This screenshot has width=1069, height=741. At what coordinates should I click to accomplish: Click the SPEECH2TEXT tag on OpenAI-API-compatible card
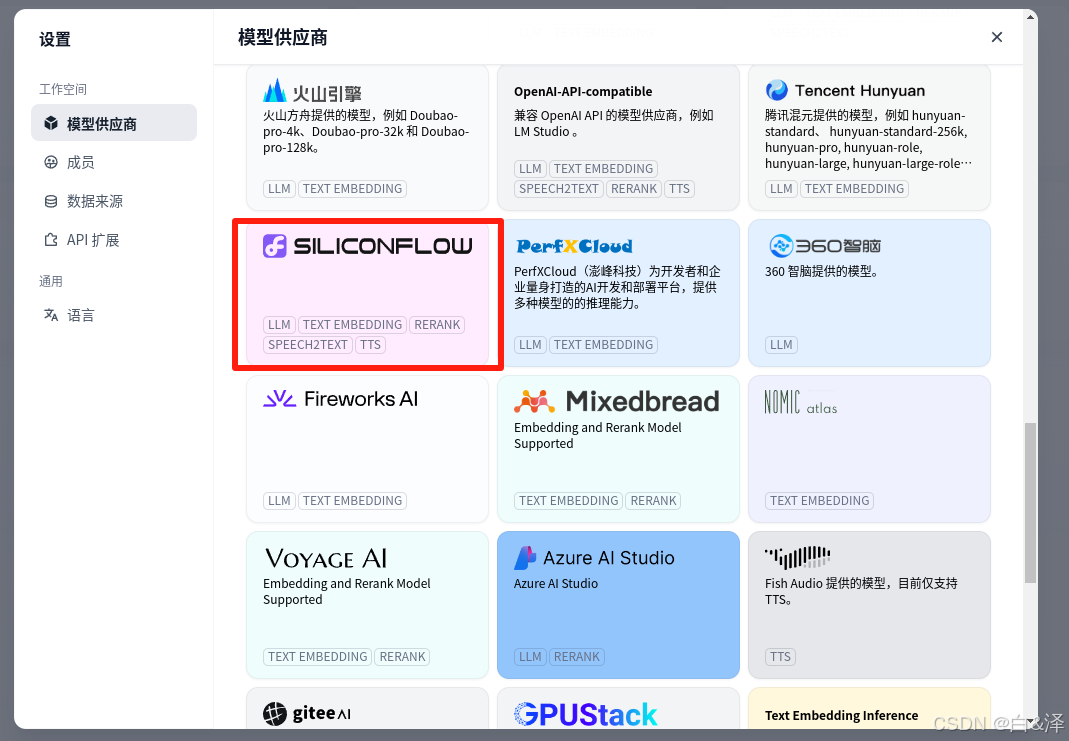pyautogui.click(x=558, y=189)
